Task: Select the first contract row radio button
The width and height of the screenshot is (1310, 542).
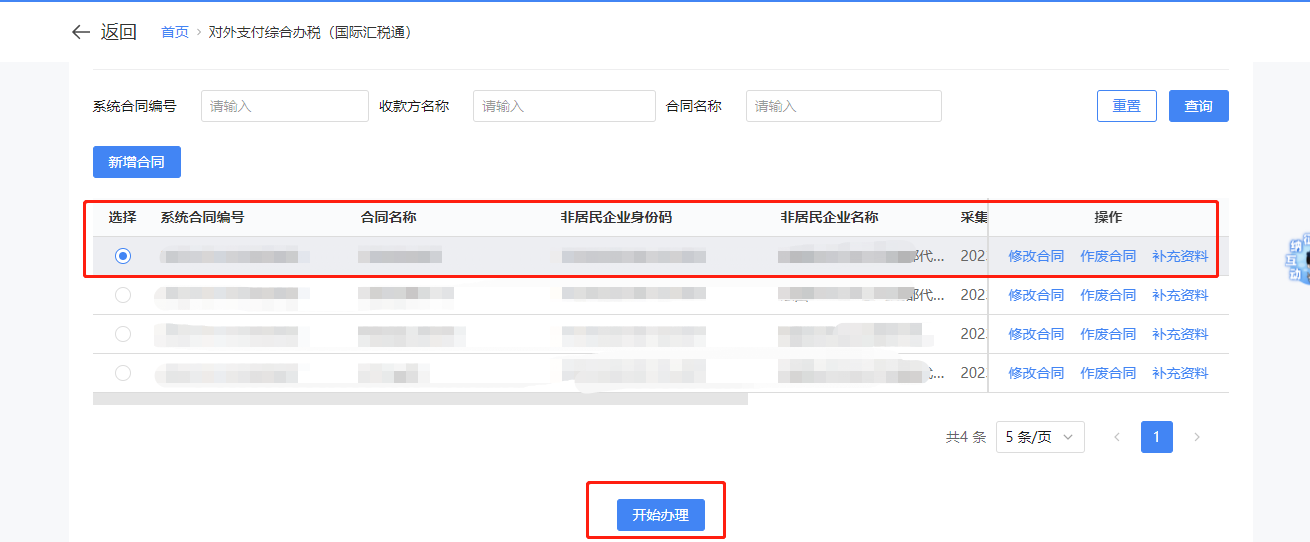Action: click(x=123, y=256)
